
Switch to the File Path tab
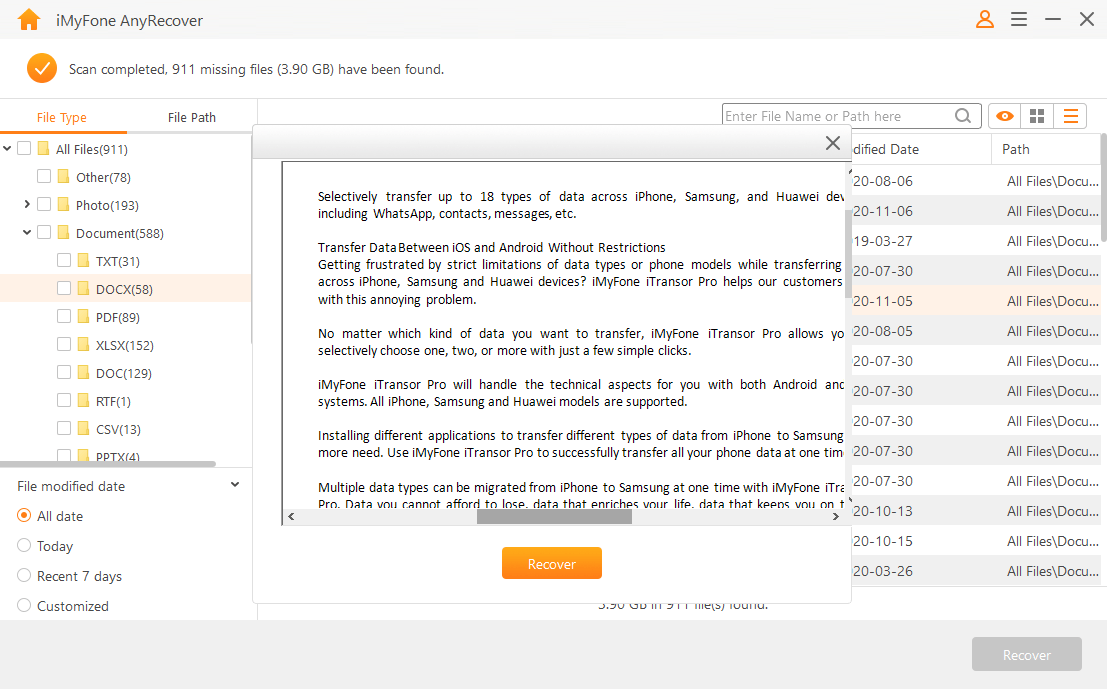(x=191, y=116)
